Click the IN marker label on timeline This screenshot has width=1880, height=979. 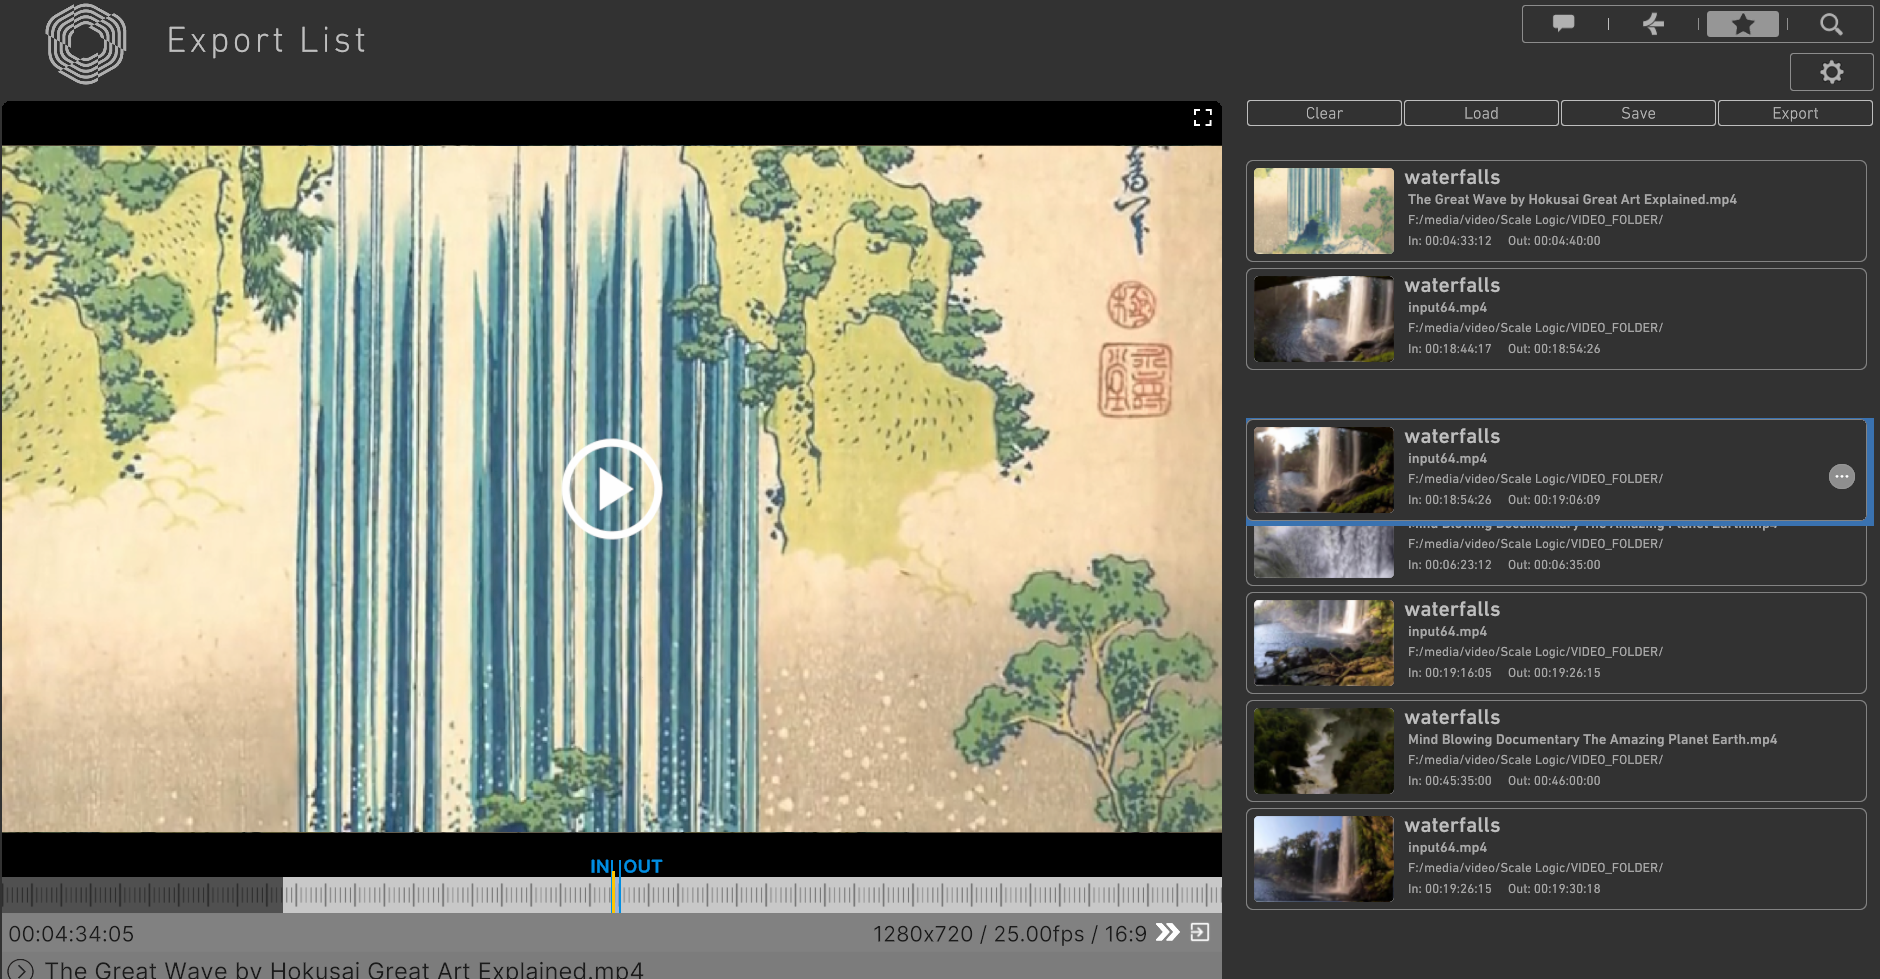coord(601,867)
